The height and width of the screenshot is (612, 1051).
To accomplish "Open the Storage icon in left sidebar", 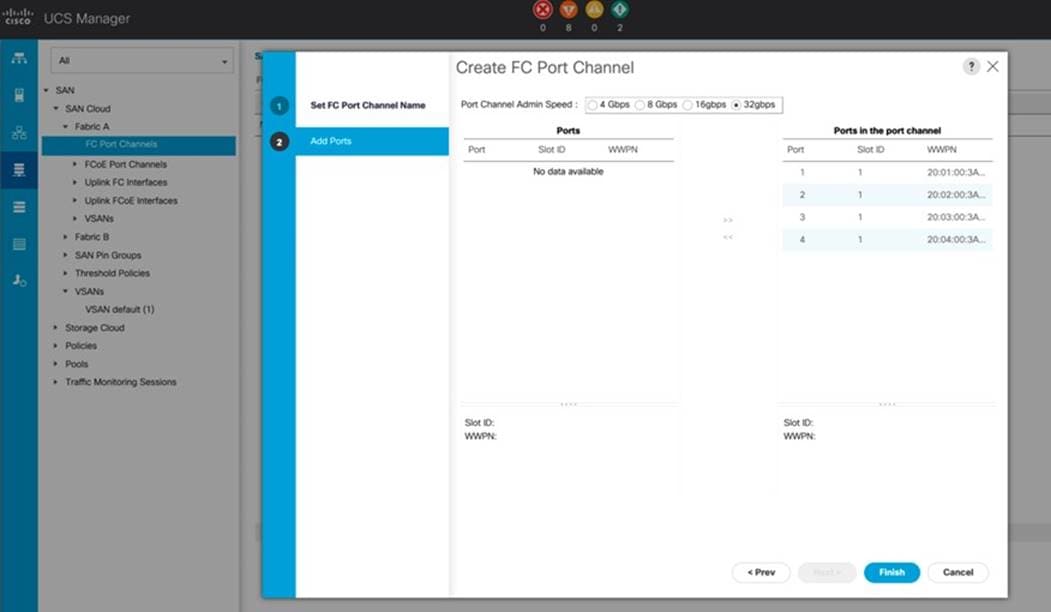I will click(x=19, y=244).
